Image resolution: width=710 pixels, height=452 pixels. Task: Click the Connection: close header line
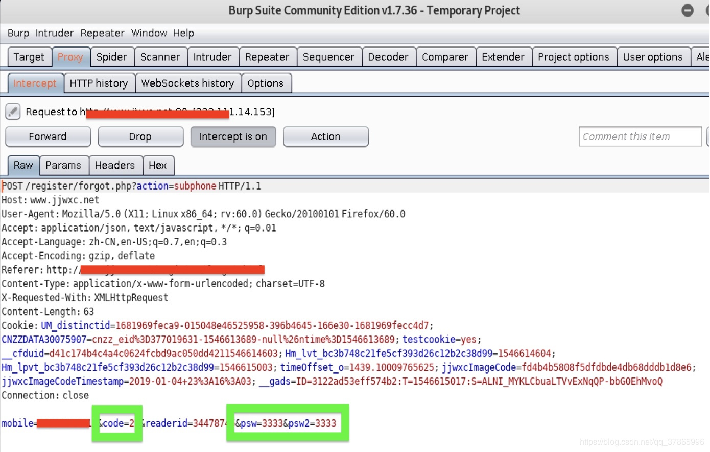tap(45, 395)
